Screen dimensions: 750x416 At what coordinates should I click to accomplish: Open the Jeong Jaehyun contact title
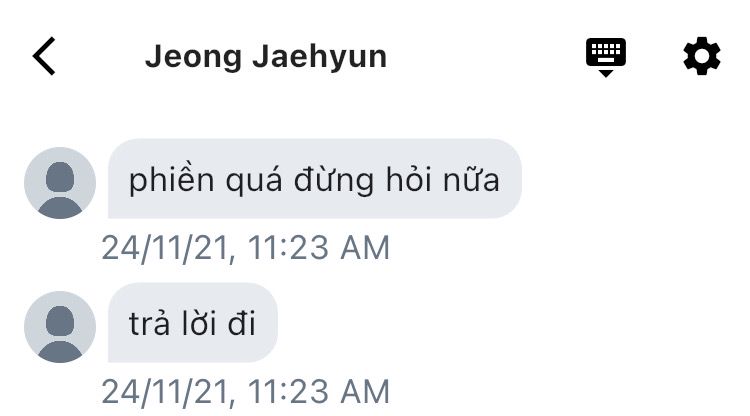point(266,56)
